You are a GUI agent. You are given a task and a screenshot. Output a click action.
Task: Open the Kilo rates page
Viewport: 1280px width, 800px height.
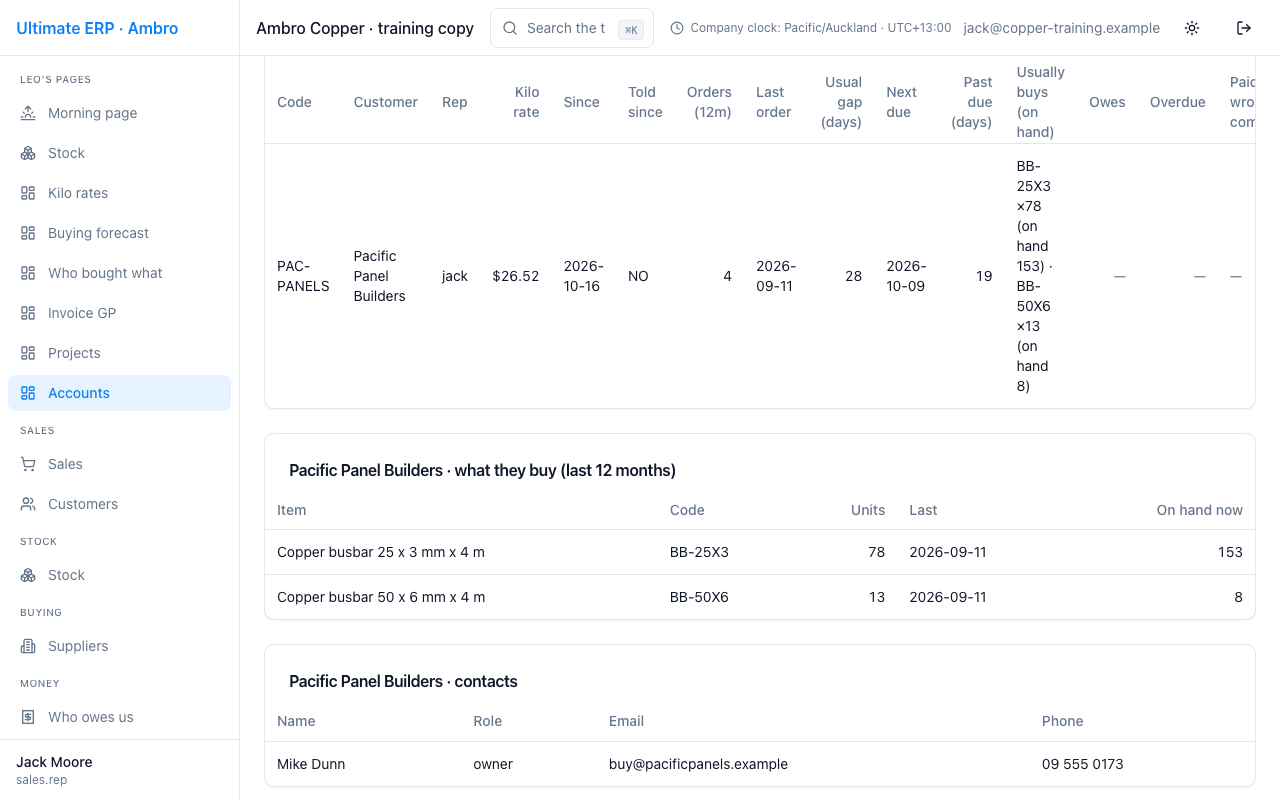click(120, 193)
